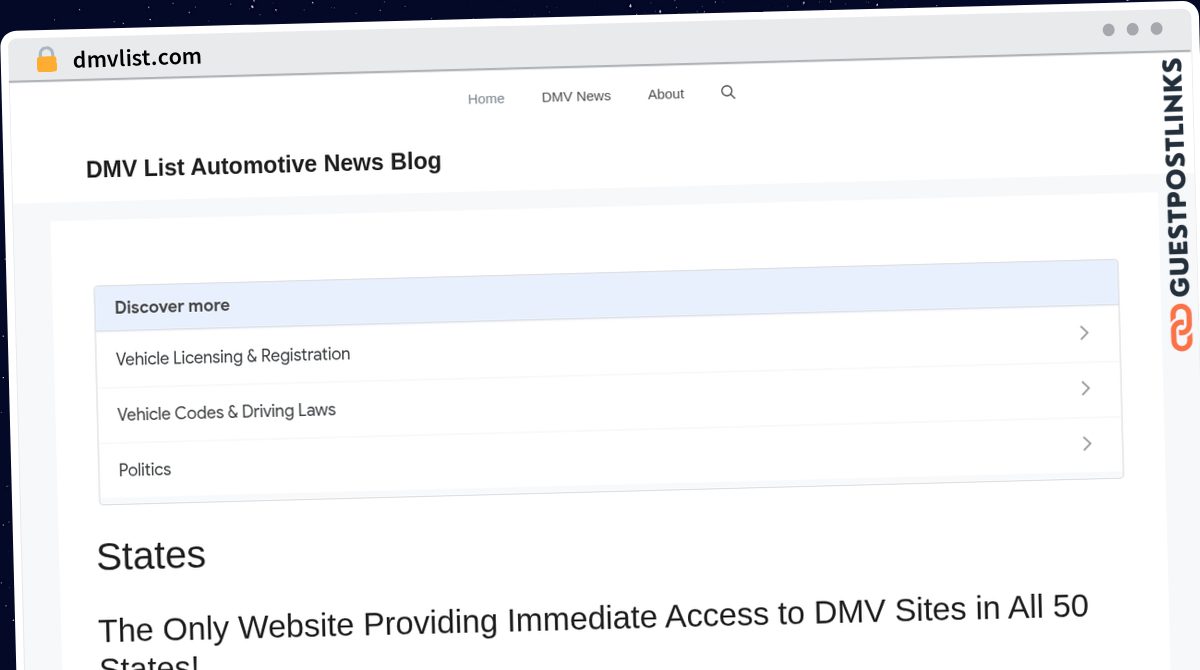Viewport: 1200px width, 670px height.
Task: Open the About menu item
Action: (x=666, y=94)
